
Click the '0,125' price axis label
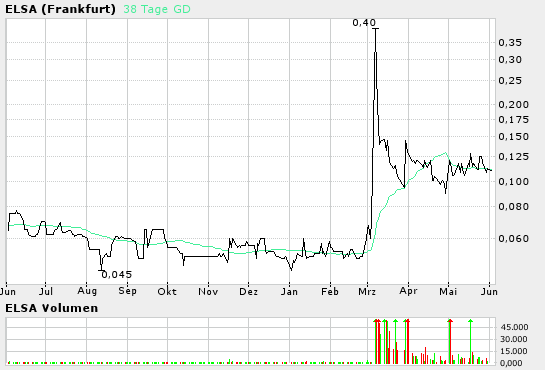(513, 157)
